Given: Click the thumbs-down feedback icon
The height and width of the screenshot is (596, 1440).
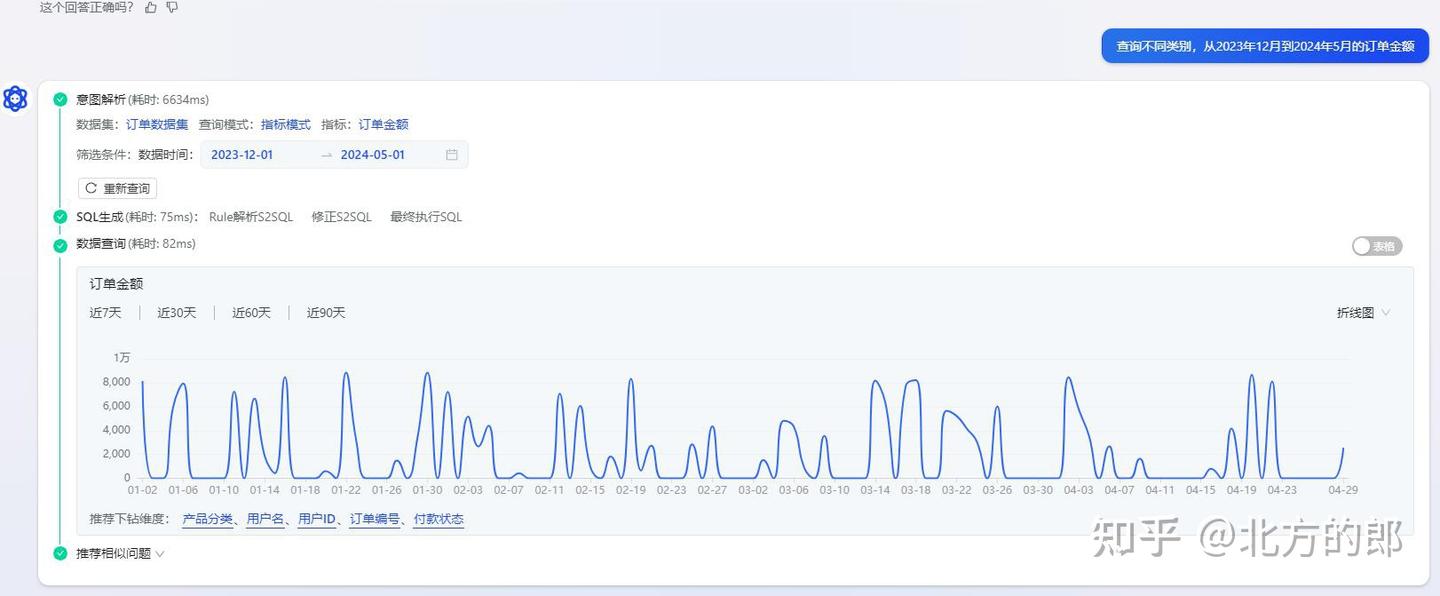Looking at the screenshot, I should [x=172, y=7].
